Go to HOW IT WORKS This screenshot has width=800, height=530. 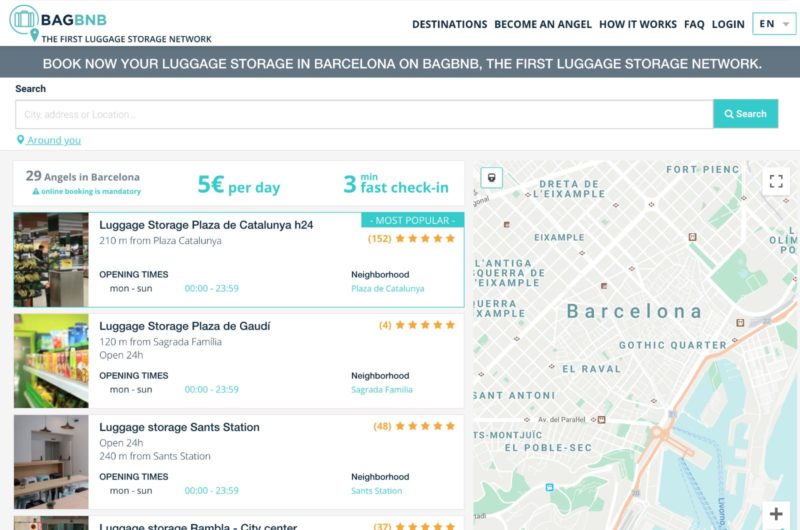[x=638, y=24]
